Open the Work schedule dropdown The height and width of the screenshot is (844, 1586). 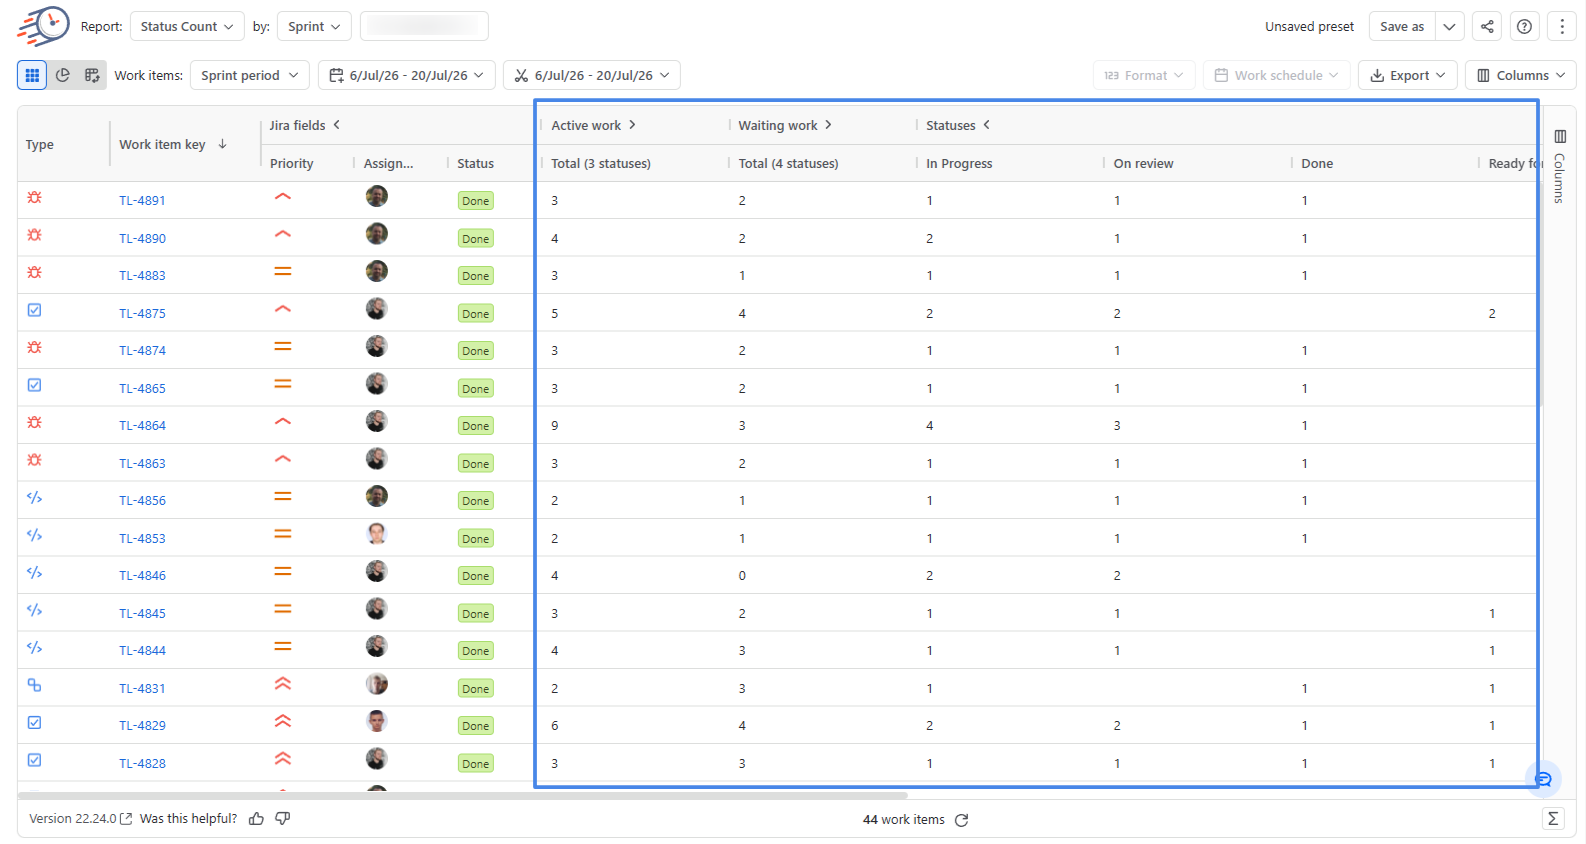[x=1277, y=75]
